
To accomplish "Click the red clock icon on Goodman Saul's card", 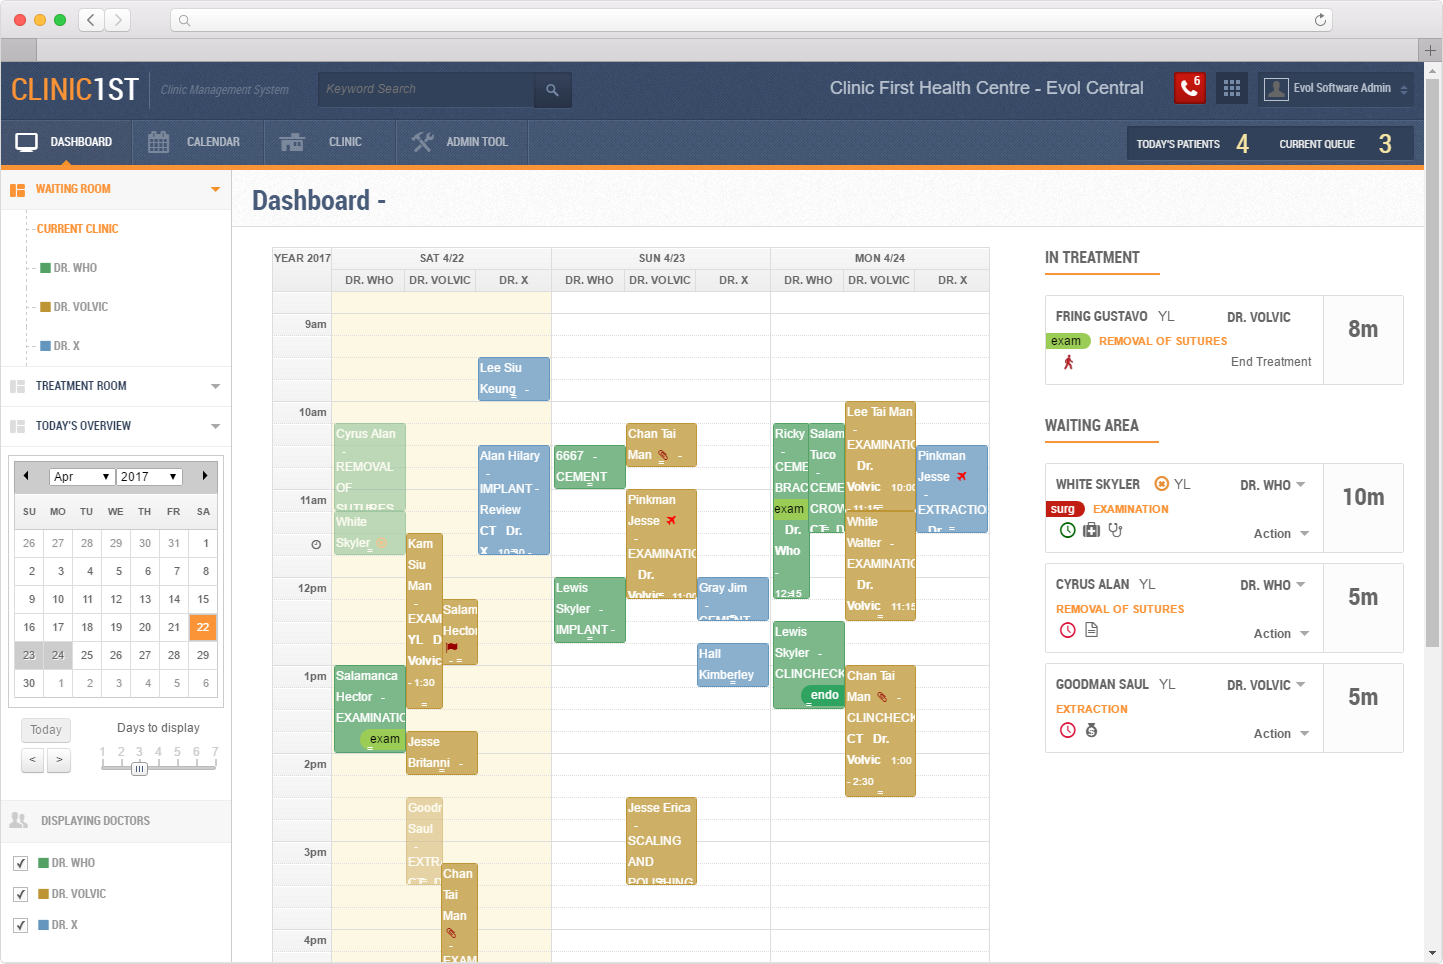I will click(1067, 729).
